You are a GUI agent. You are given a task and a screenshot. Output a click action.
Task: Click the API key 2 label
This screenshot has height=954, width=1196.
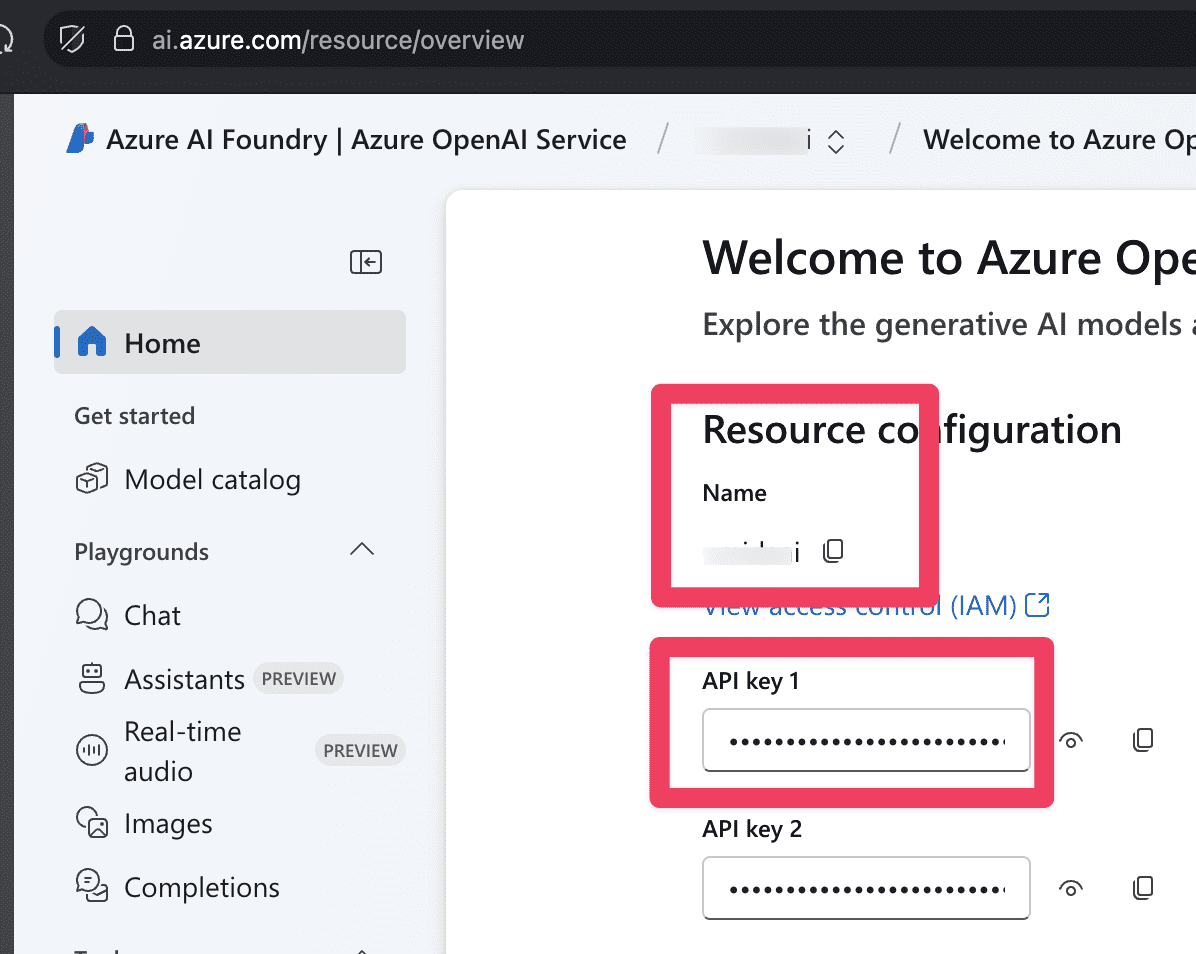[x=752, y=829]
